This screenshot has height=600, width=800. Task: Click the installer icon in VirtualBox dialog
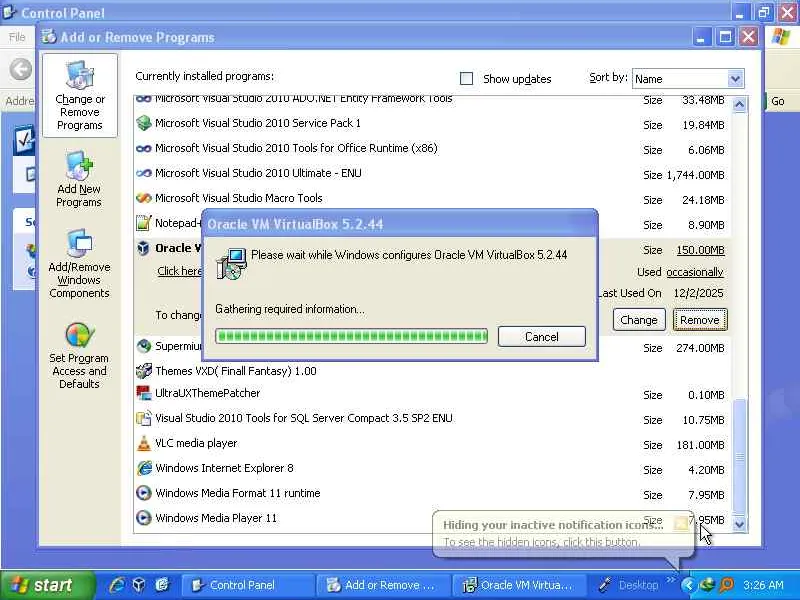[232, 263]
